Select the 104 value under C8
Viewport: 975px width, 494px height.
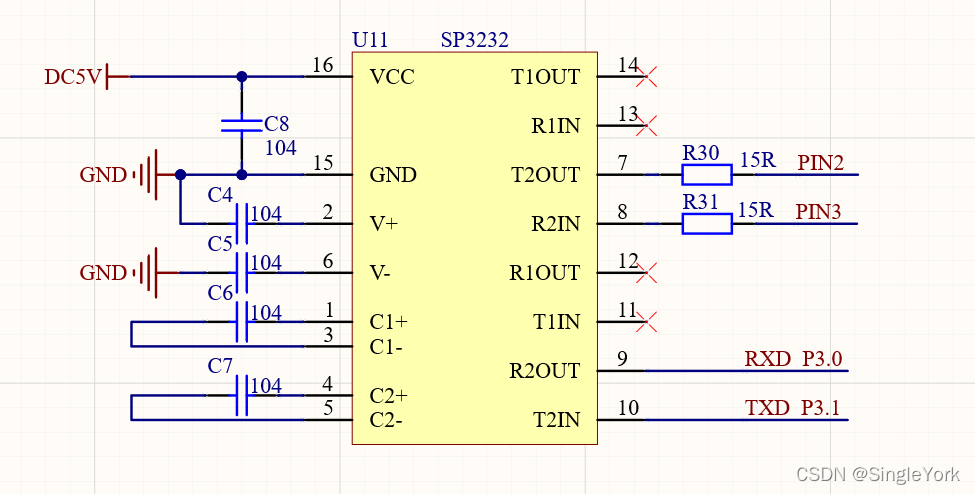click(x=280, y=148)
